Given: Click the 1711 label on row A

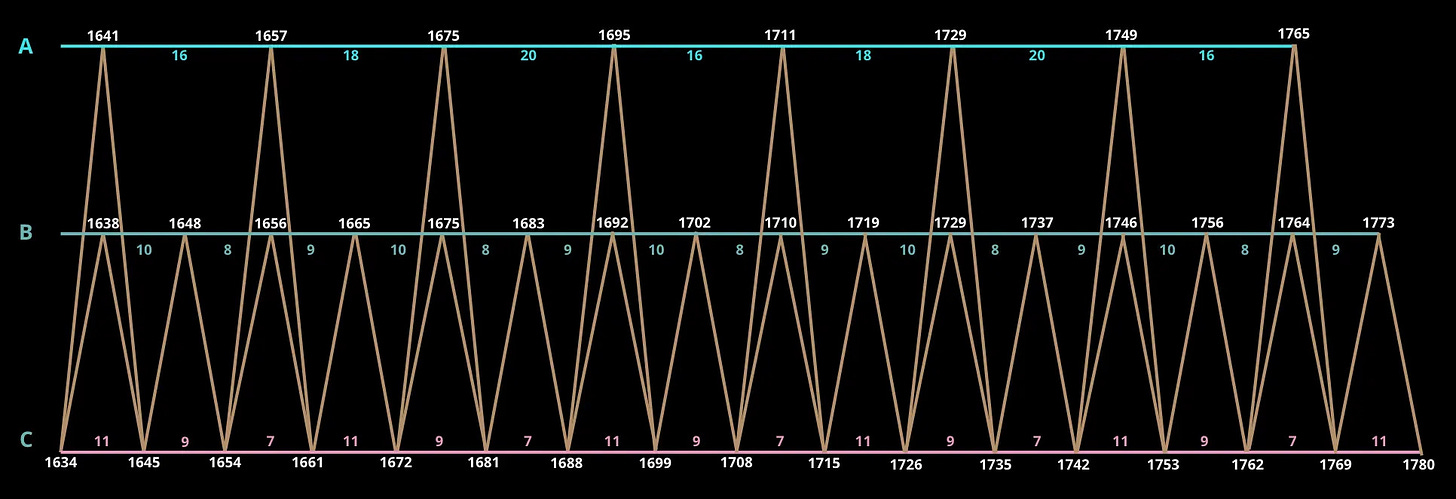Looking at the screenshot, I should coord(780,35).
